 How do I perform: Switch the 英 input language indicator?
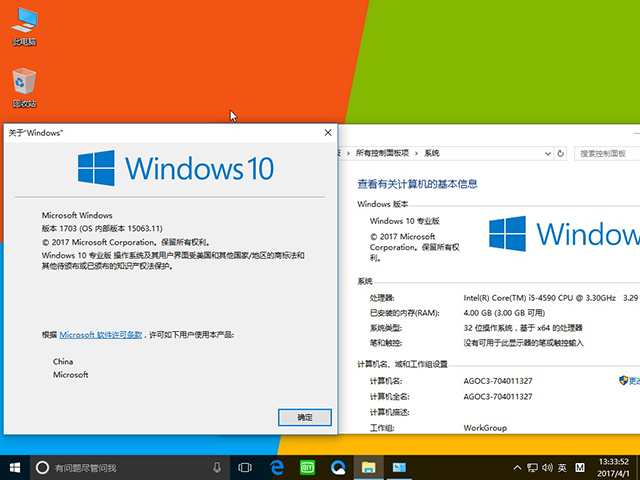pyautogui.click(x=562, y=467)
